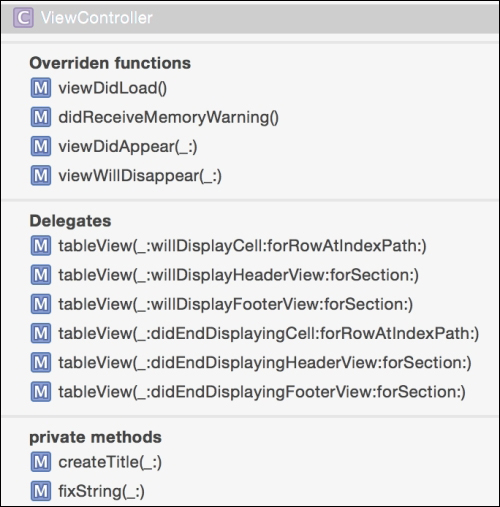Select createTitle(_:) under private methods
This screenshot has width=500, height=507.
click(x=110, y=462)
